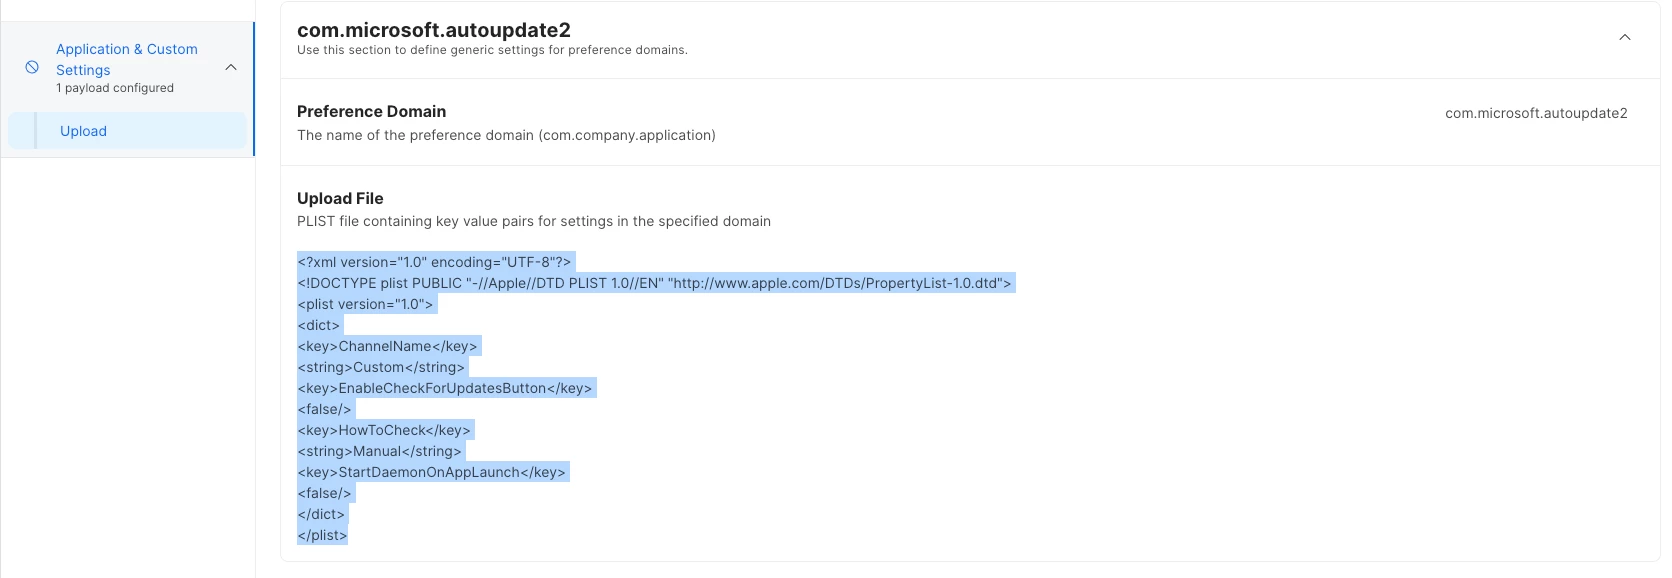
Task: Click the "1 payload configured" text
Action: coord(115,88)
